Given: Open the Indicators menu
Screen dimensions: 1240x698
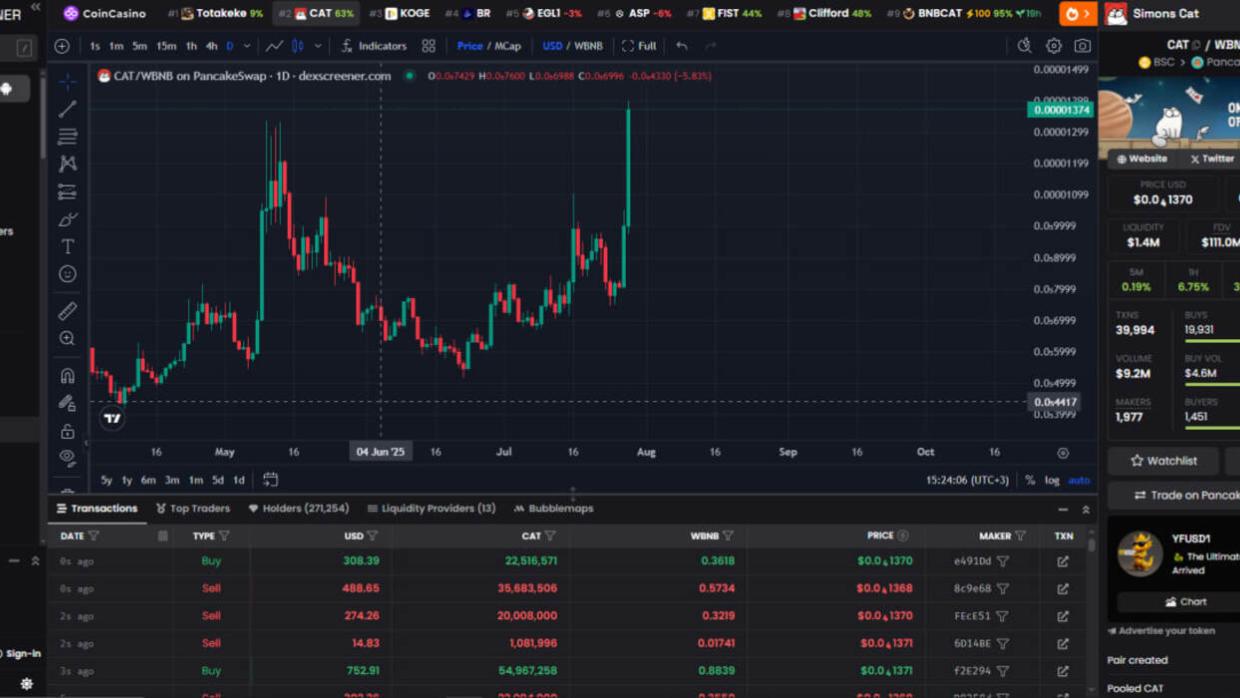Looking at the screenshot, I should coord(374,46).
